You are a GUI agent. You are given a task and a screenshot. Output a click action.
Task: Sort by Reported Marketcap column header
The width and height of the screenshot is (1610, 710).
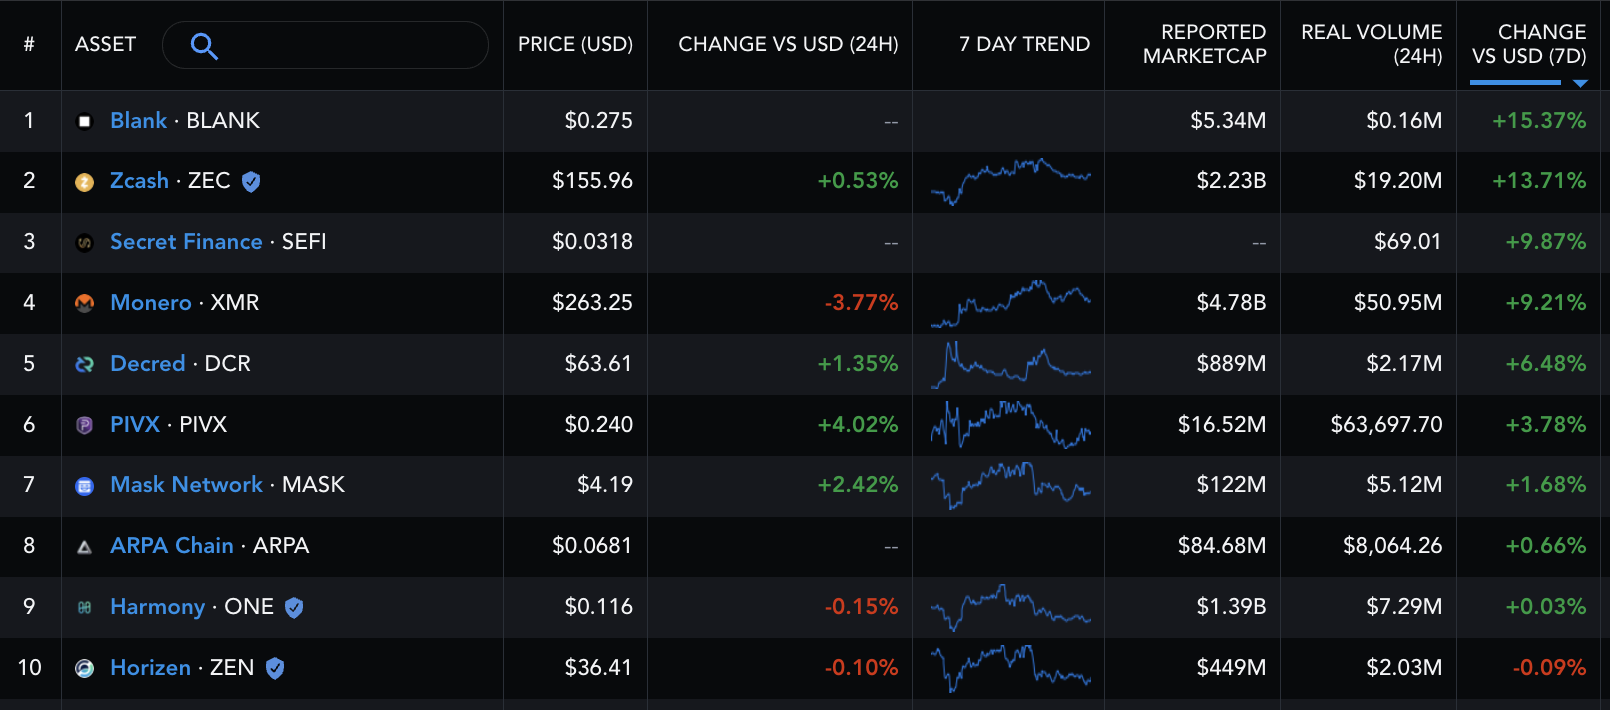click(x=1204, y=44)
